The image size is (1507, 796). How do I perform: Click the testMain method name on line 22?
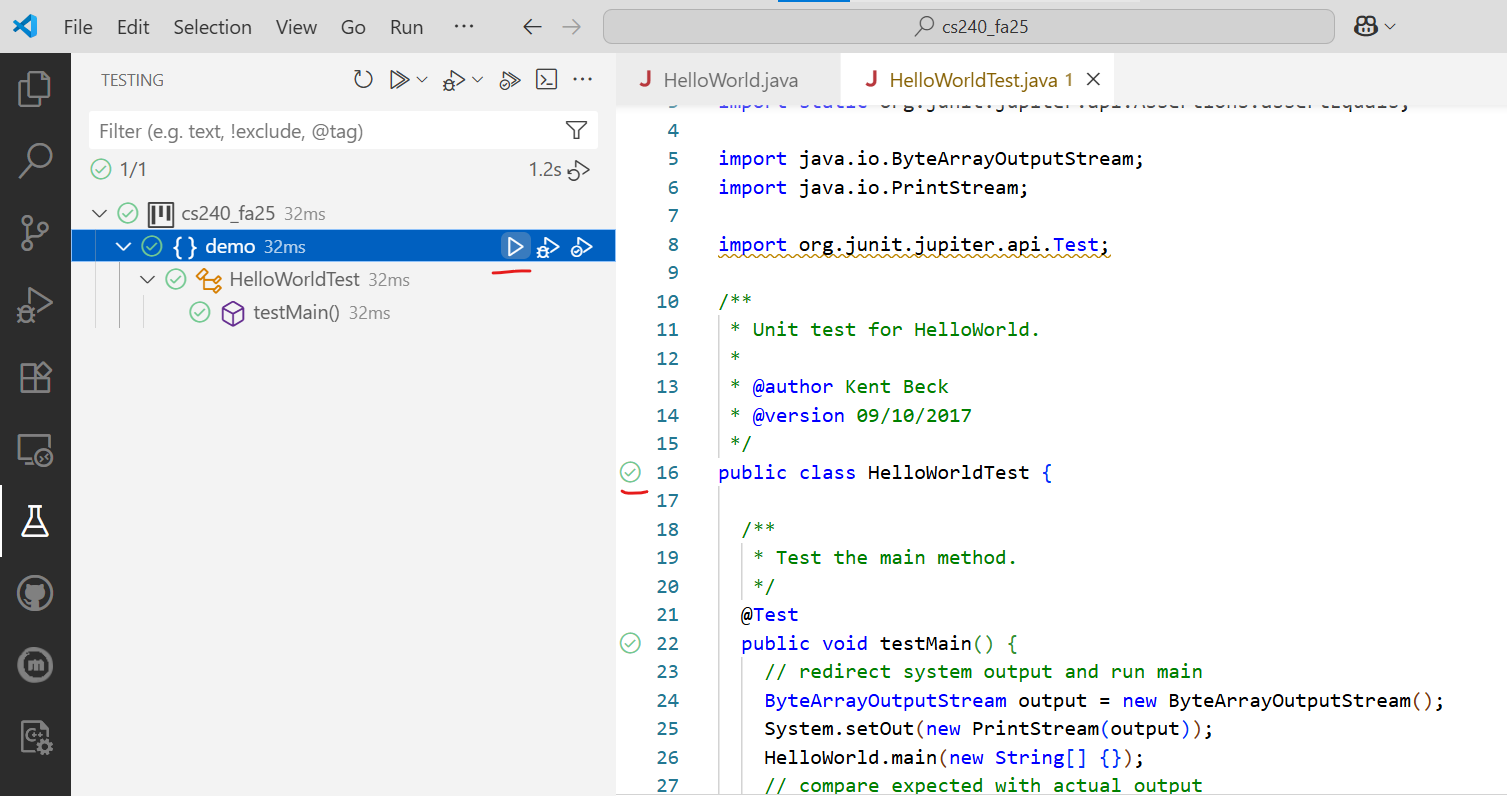[x=925, y=643]
